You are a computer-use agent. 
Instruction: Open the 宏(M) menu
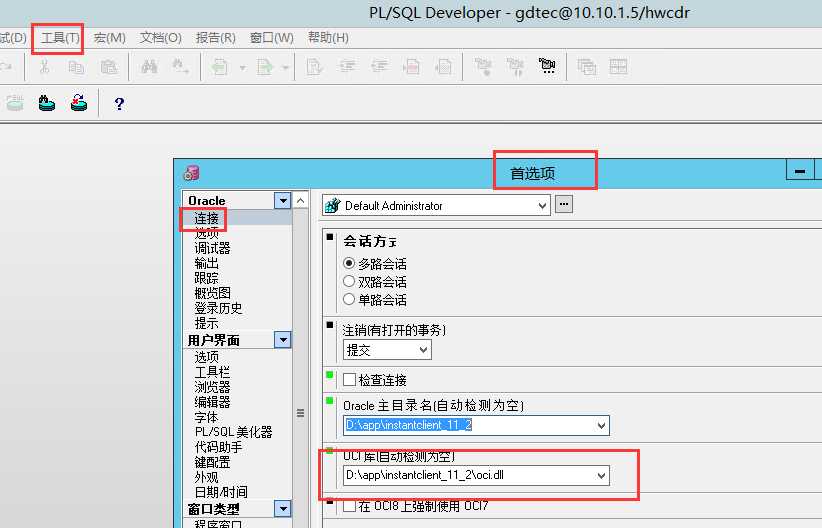(110, 38)
